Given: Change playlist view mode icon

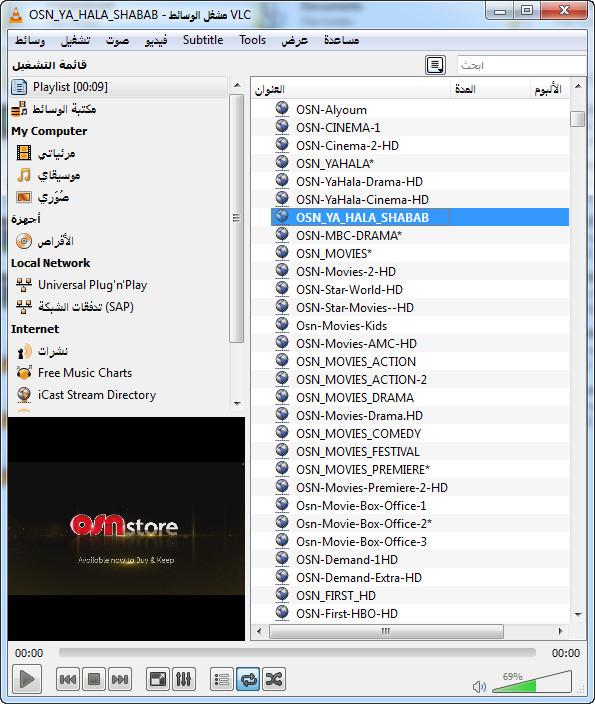Looking at the screenshot, I should pyautogui.click(x=435, y=65).
